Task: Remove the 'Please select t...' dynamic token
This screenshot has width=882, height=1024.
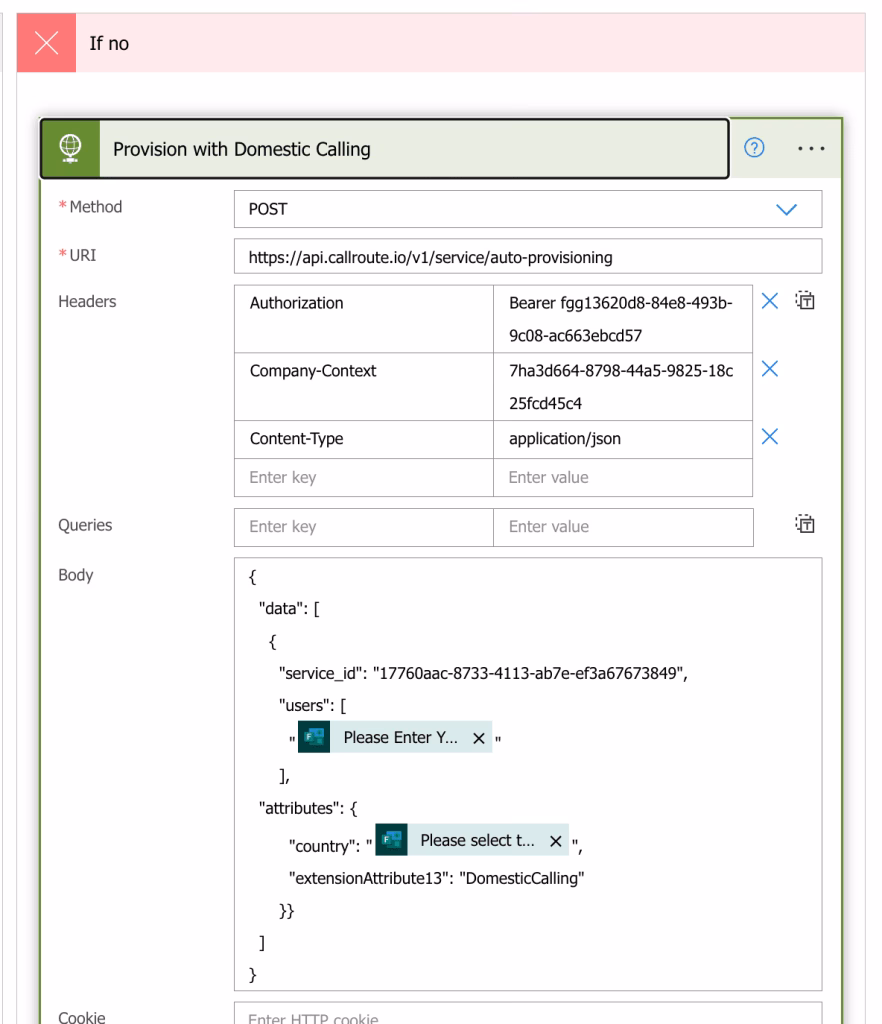Action: 556,842
